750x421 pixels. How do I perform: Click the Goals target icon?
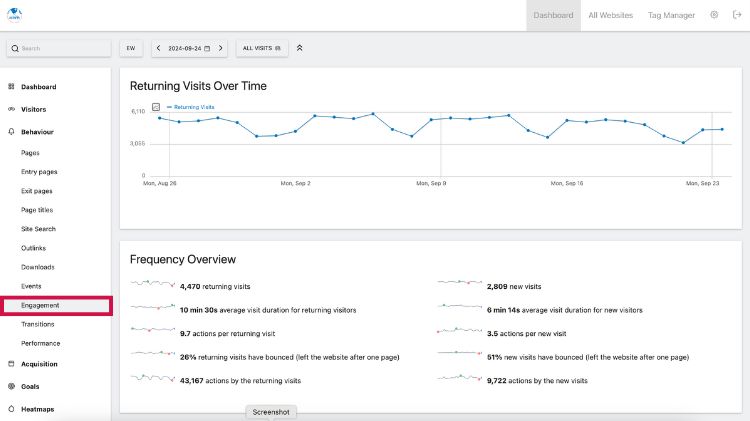11,387
